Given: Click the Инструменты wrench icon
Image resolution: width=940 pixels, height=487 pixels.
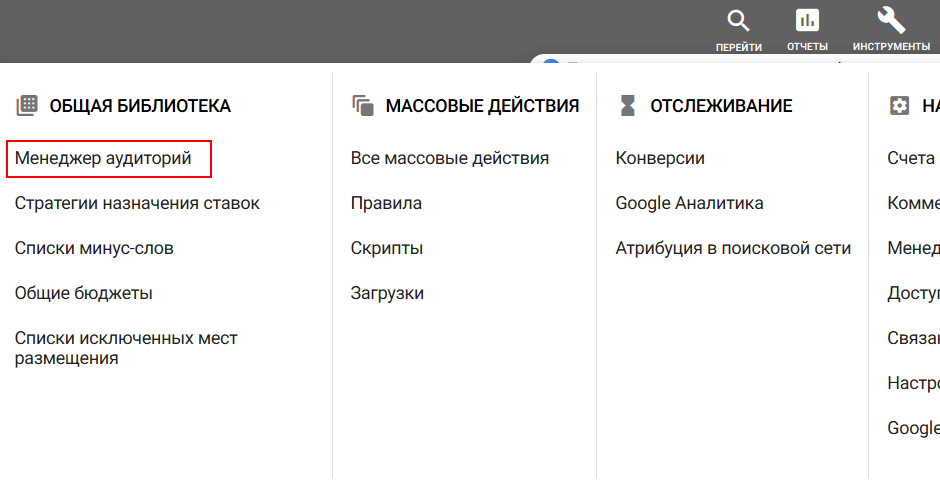Looking at the screenshot, I should pyautogui.click(x=890, y=21).
